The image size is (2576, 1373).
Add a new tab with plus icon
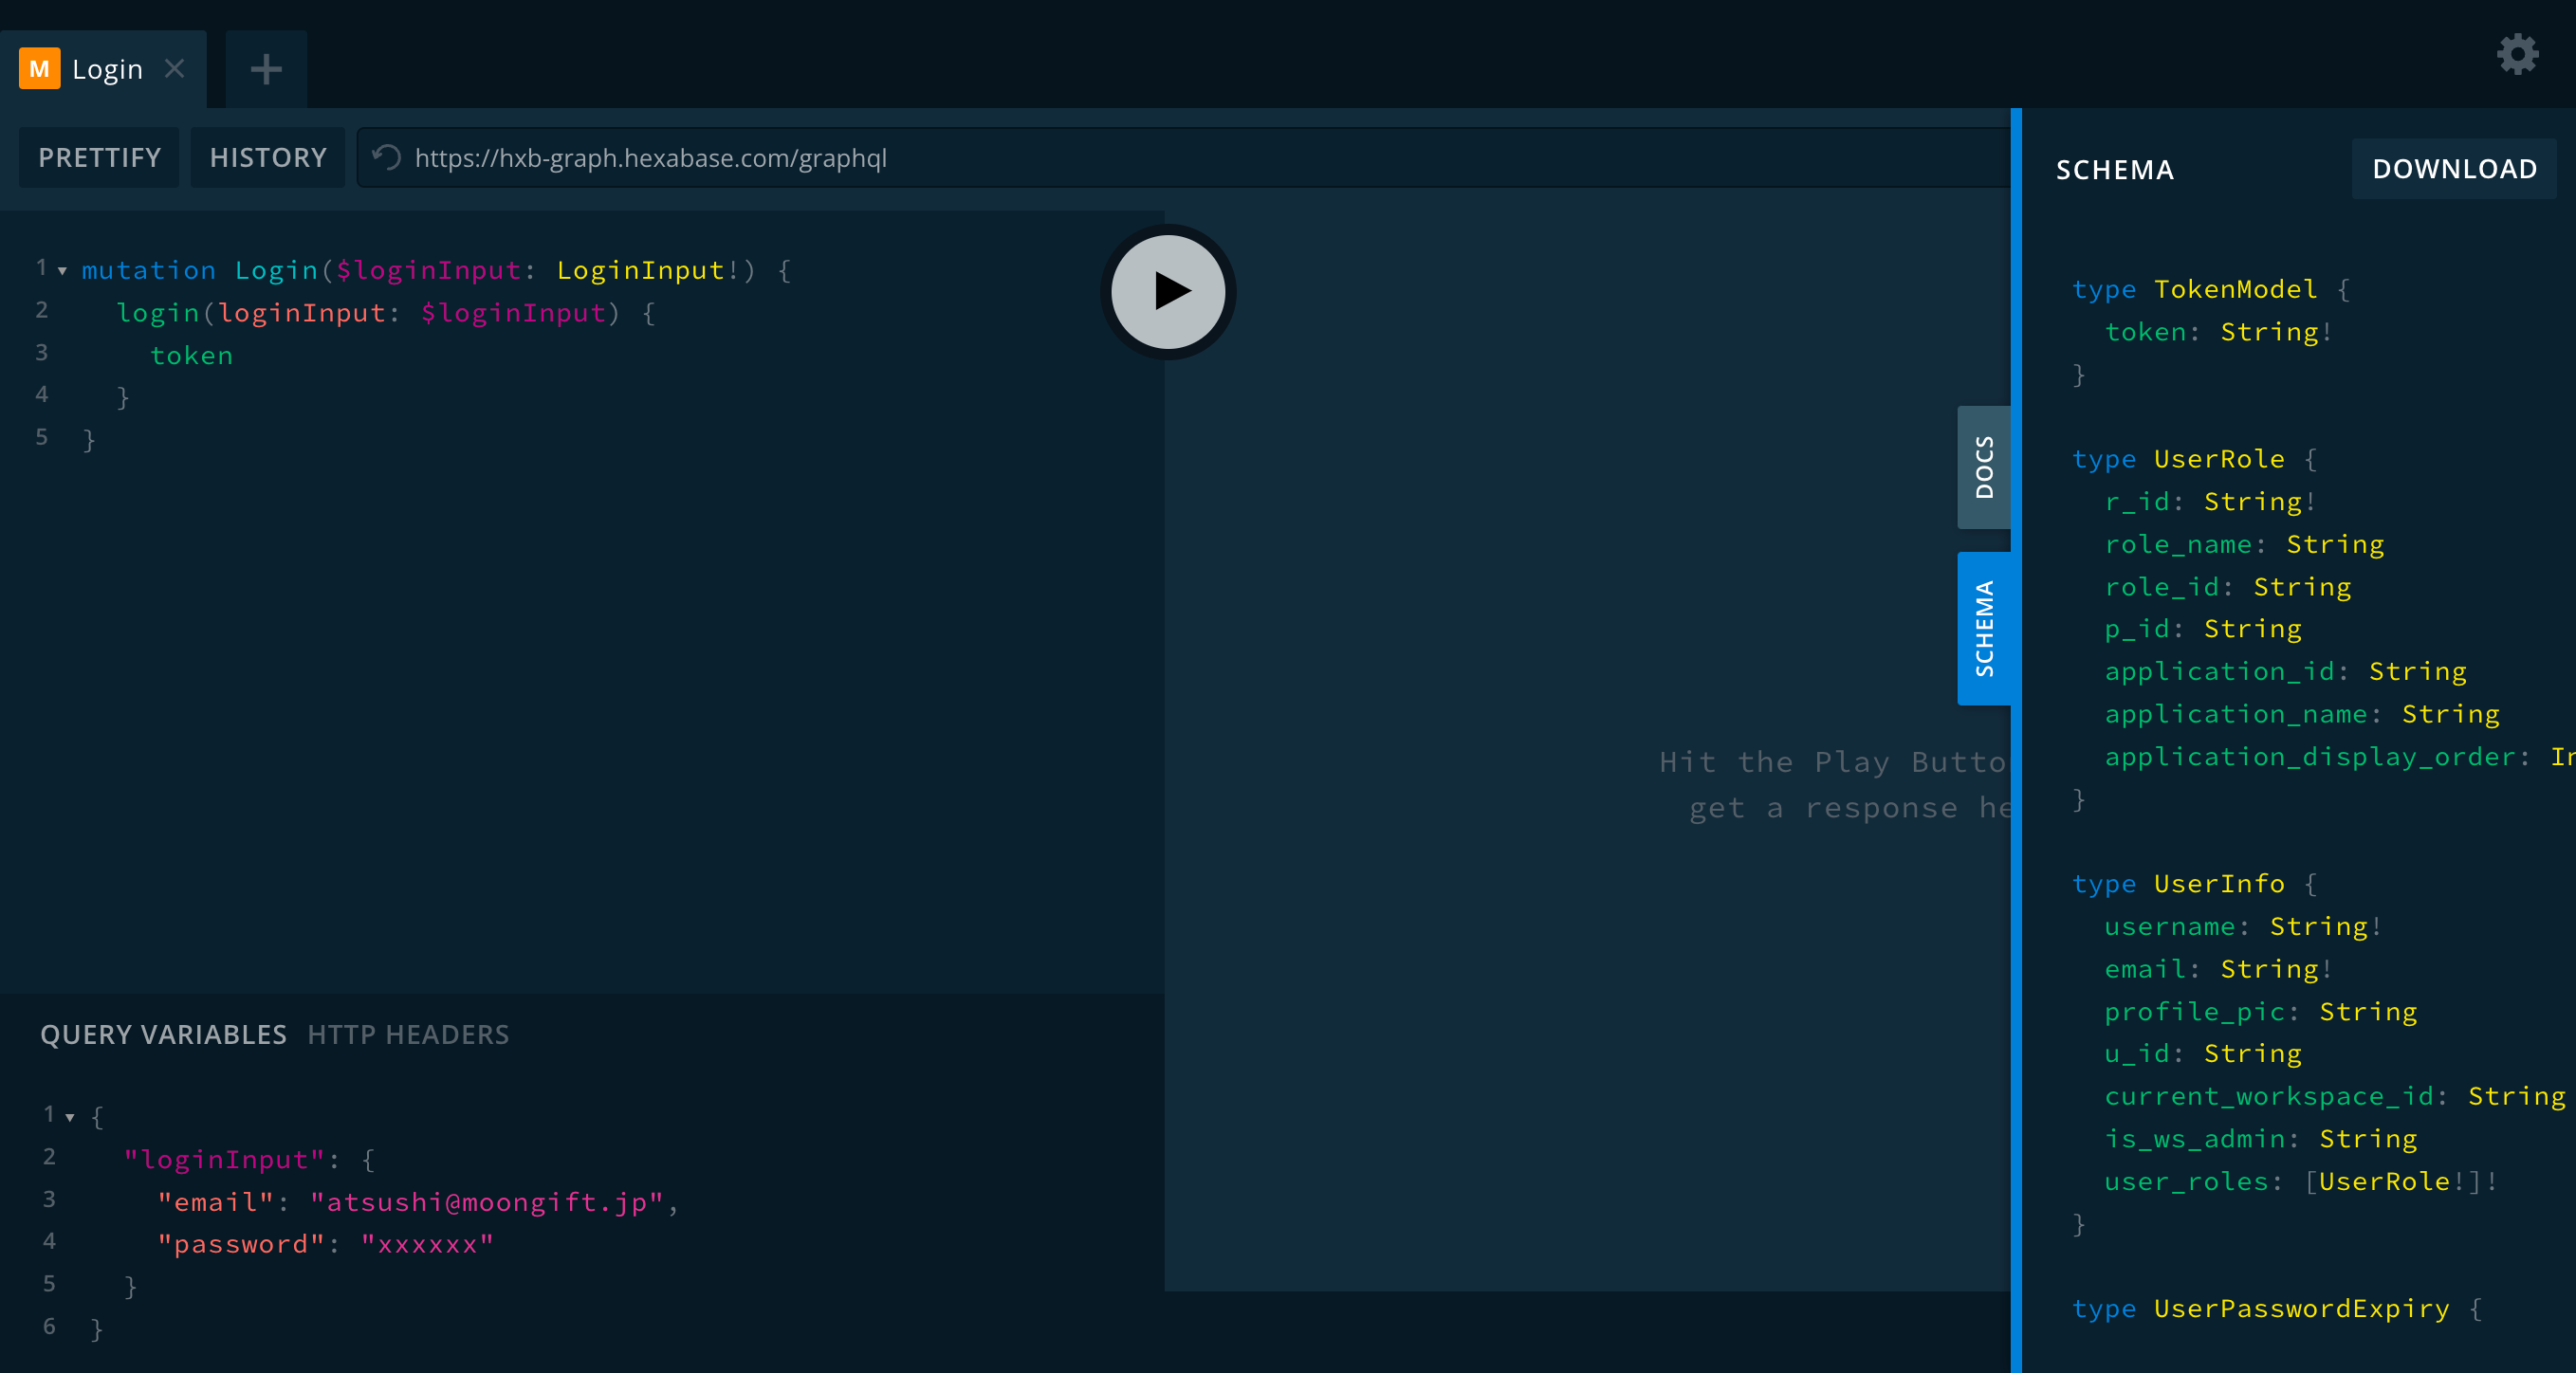coord(266,69)
